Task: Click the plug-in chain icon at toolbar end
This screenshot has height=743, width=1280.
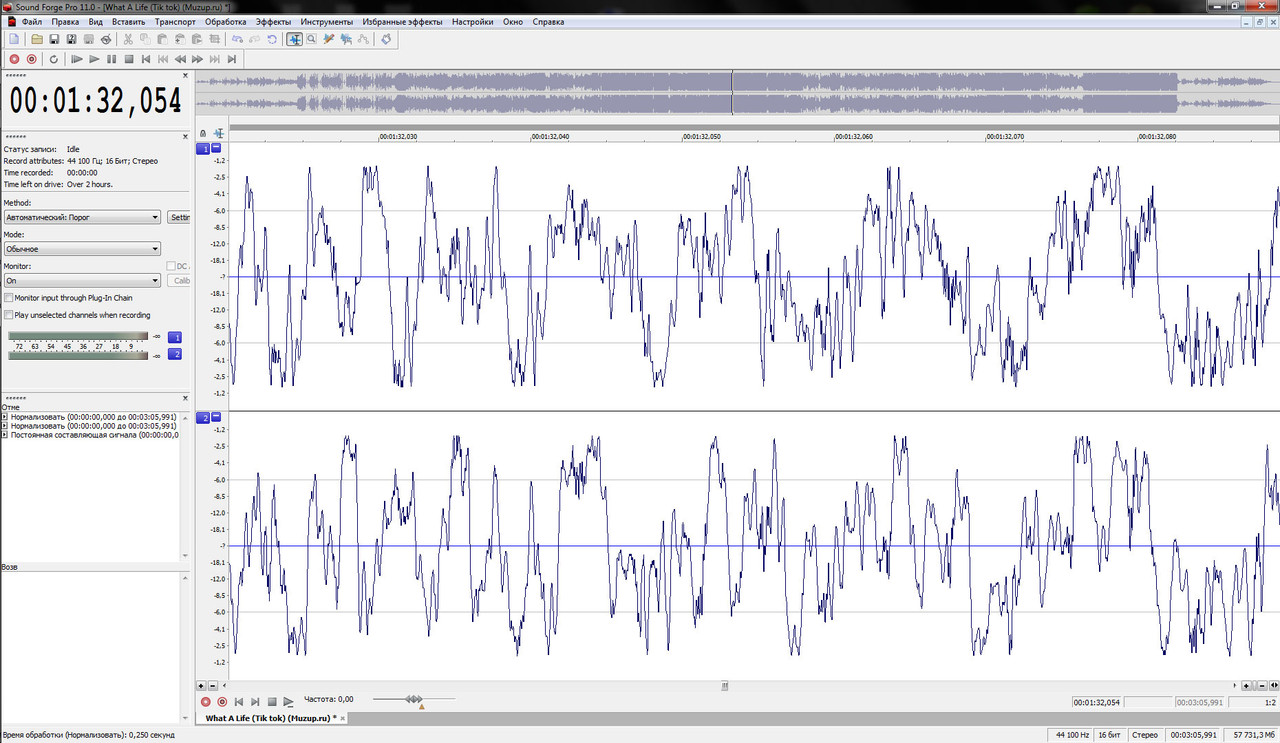Action: [x=386, y=39]
